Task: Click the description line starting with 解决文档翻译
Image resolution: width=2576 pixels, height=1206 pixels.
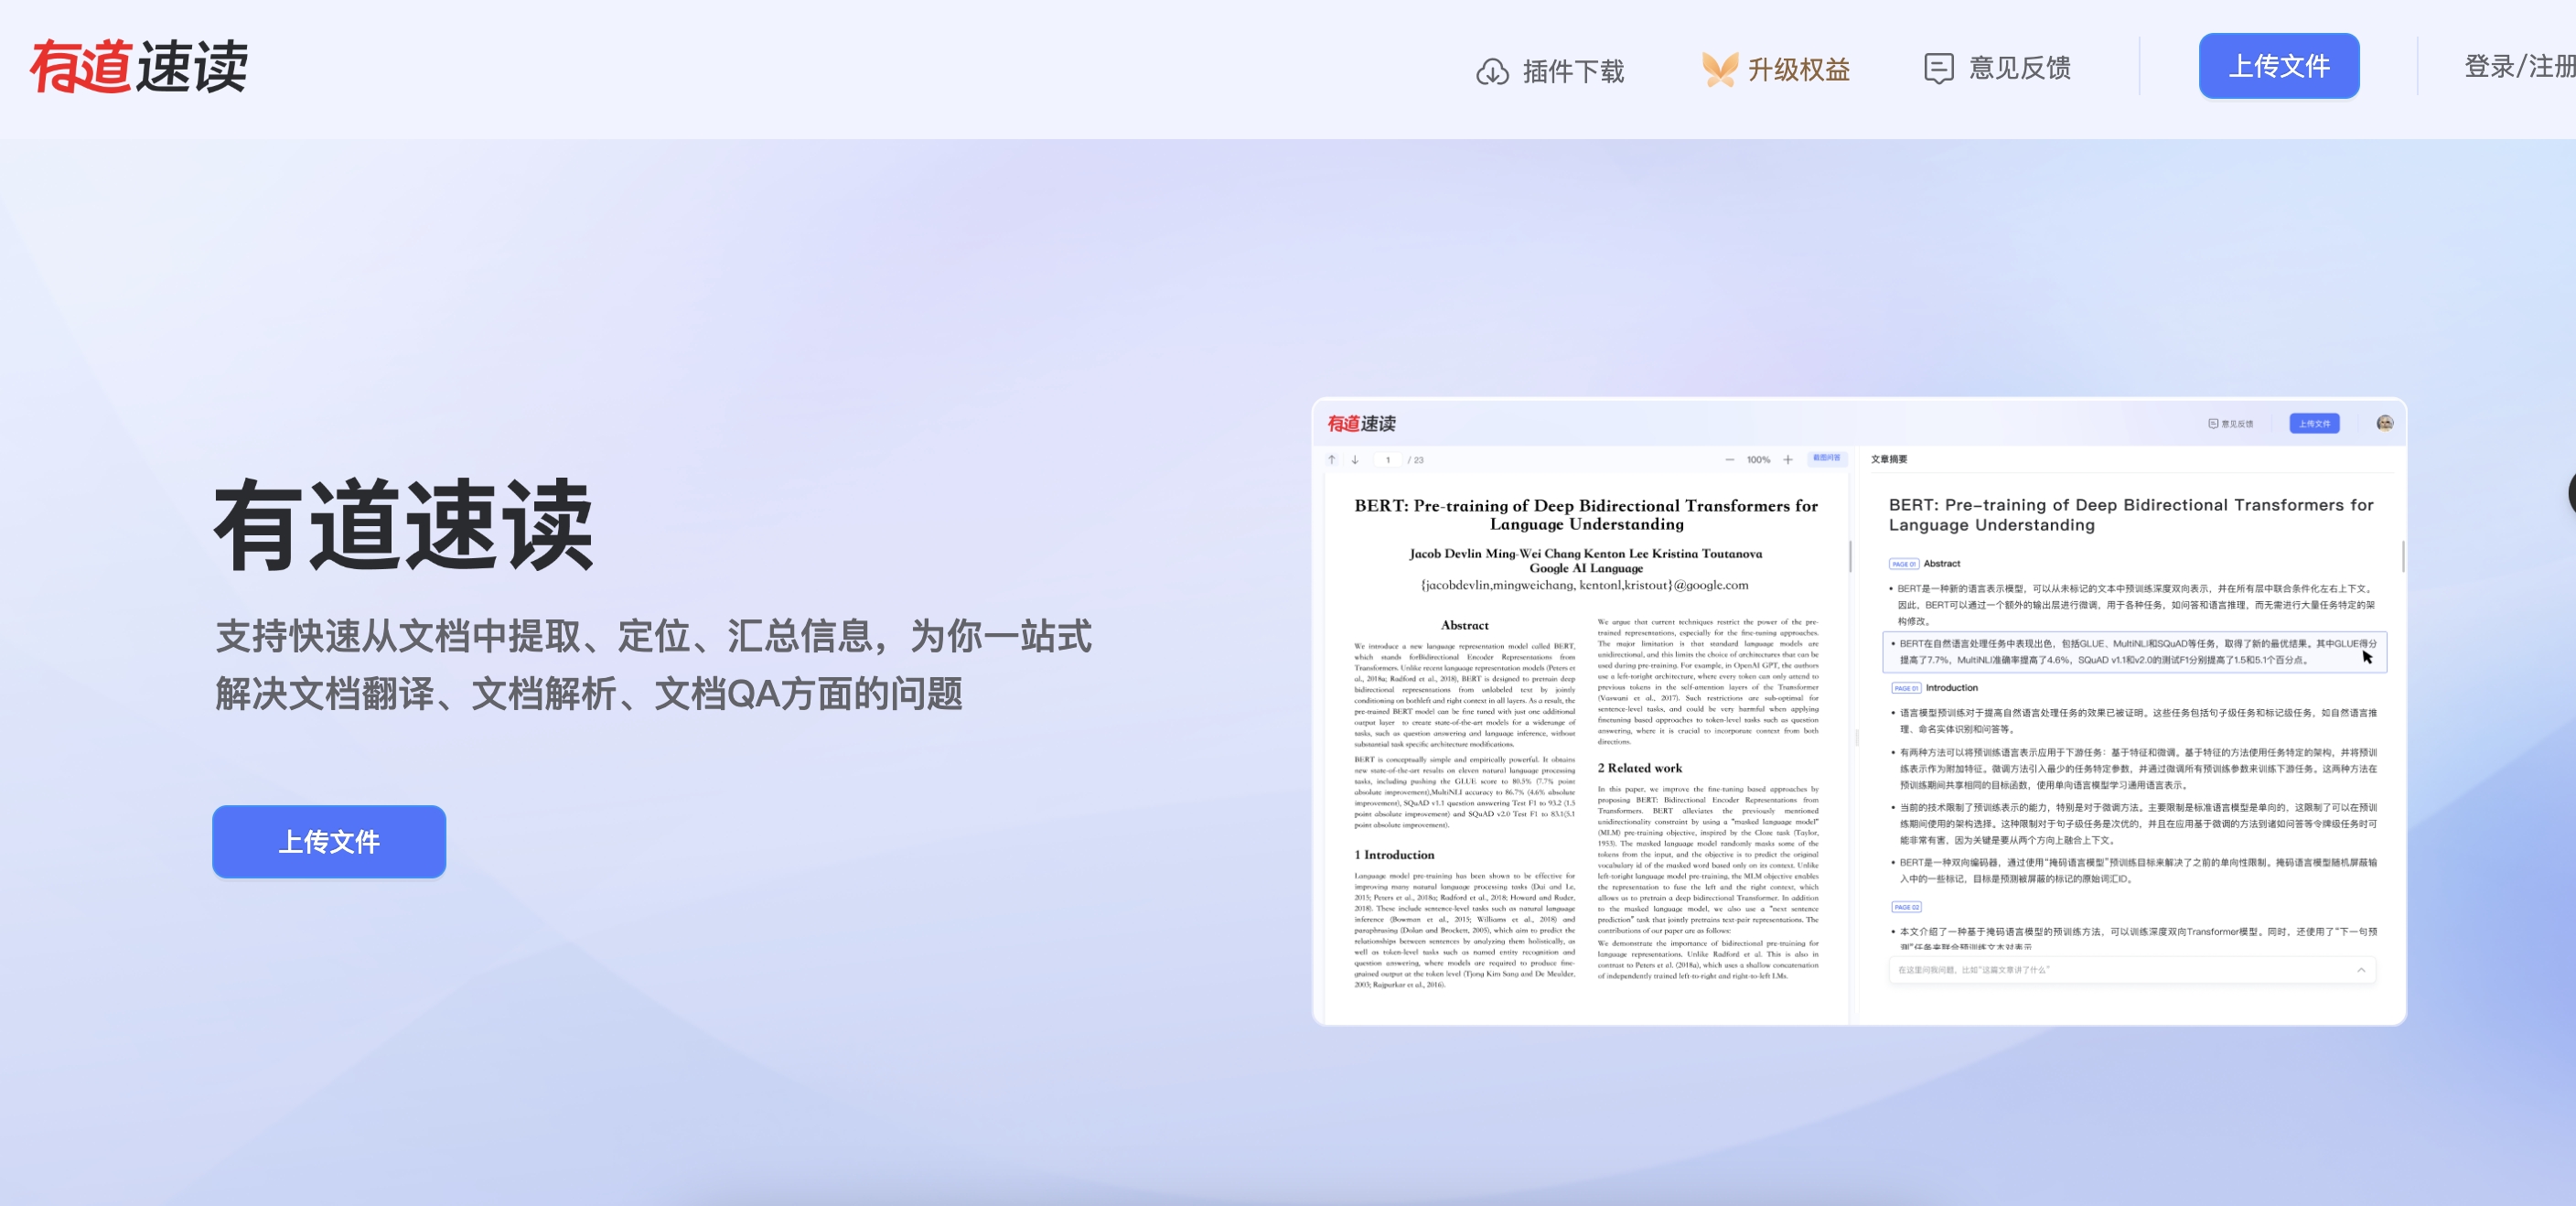Action: (x=589, y=693)
